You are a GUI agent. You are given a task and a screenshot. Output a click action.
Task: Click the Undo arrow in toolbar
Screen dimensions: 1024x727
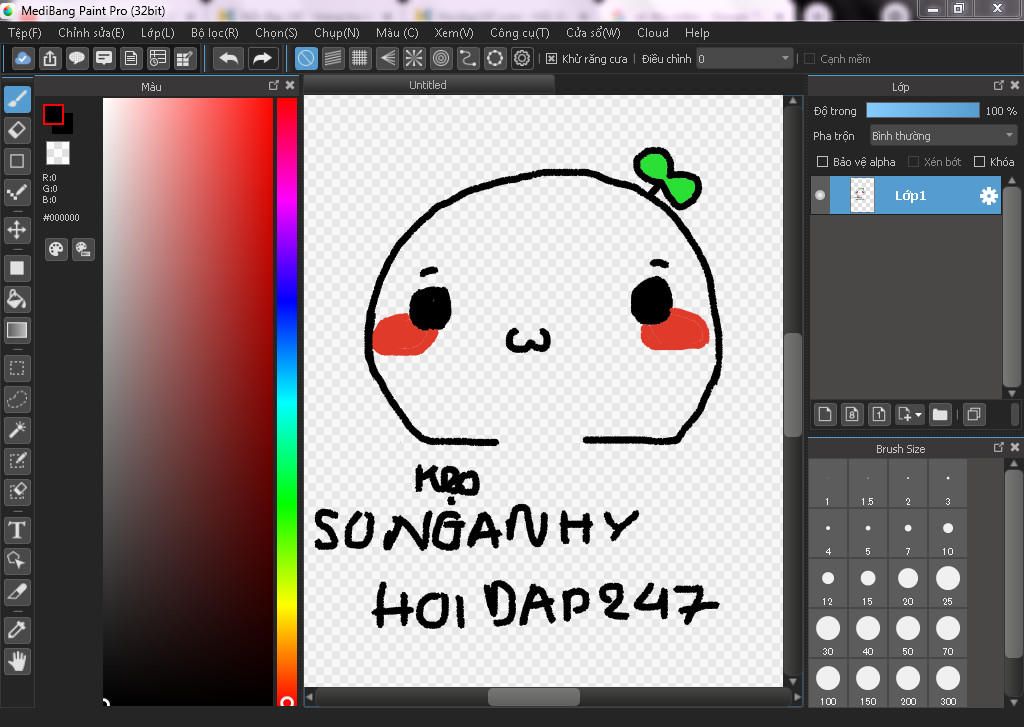(x=229, y=59)
